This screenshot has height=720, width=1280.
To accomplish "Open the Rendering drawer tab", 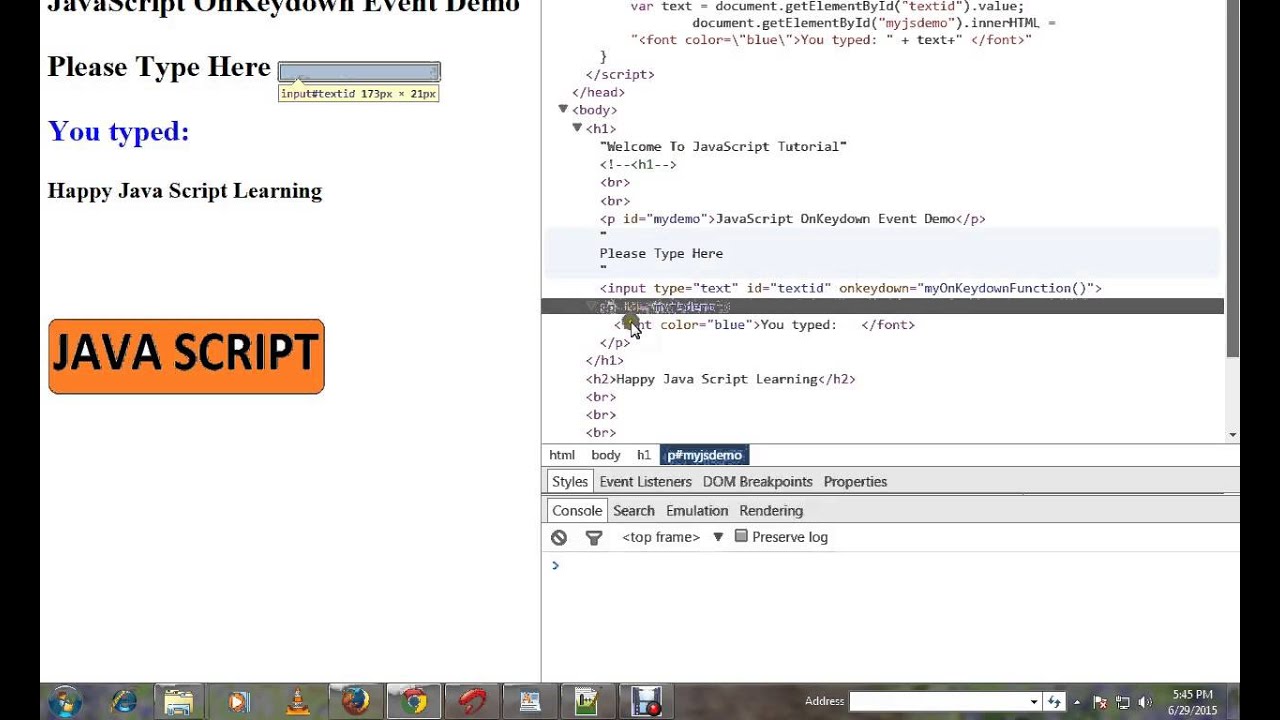I will (x=771, y=511).
